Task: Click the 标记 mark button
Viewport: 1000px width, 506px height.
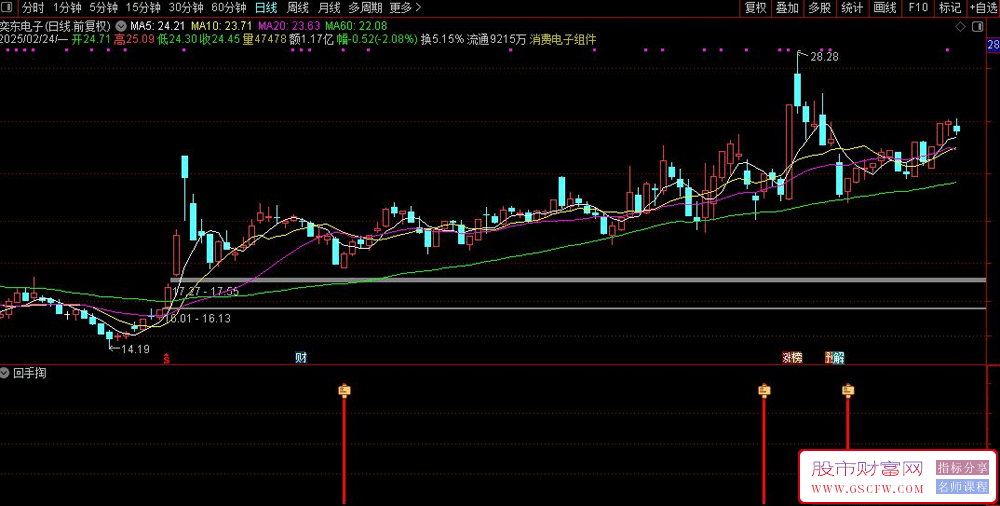Action: click(950, 8)
